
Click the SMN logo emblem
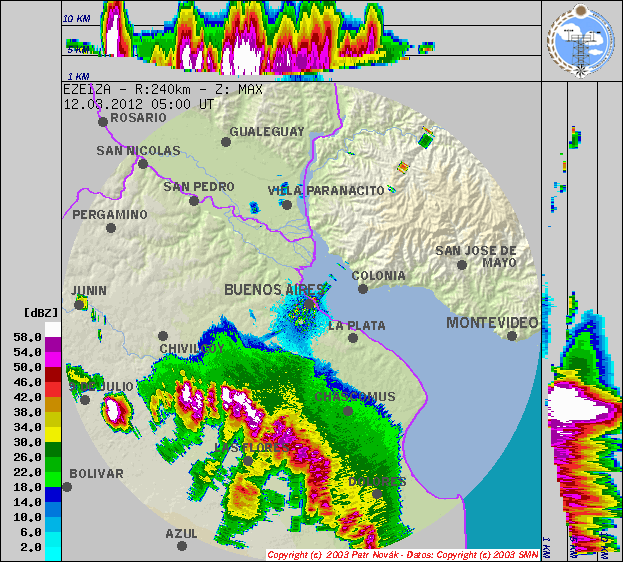click(581, 41)
